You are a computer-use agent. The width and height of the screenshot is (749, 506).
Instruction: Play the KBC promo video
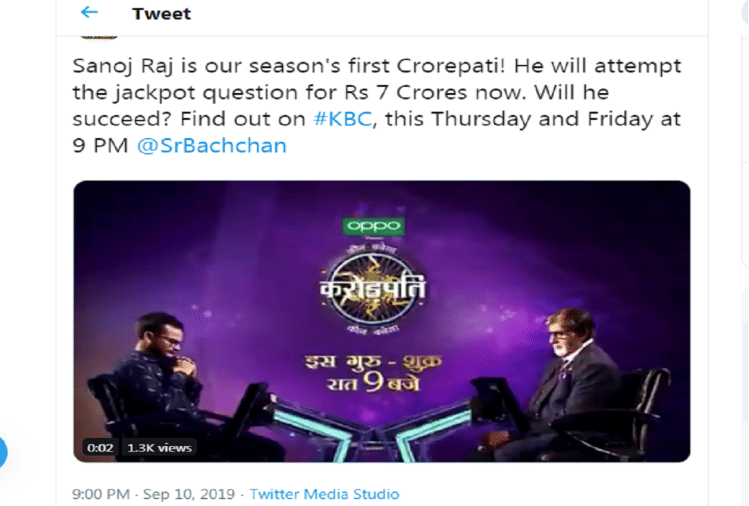tap(382, 321)
